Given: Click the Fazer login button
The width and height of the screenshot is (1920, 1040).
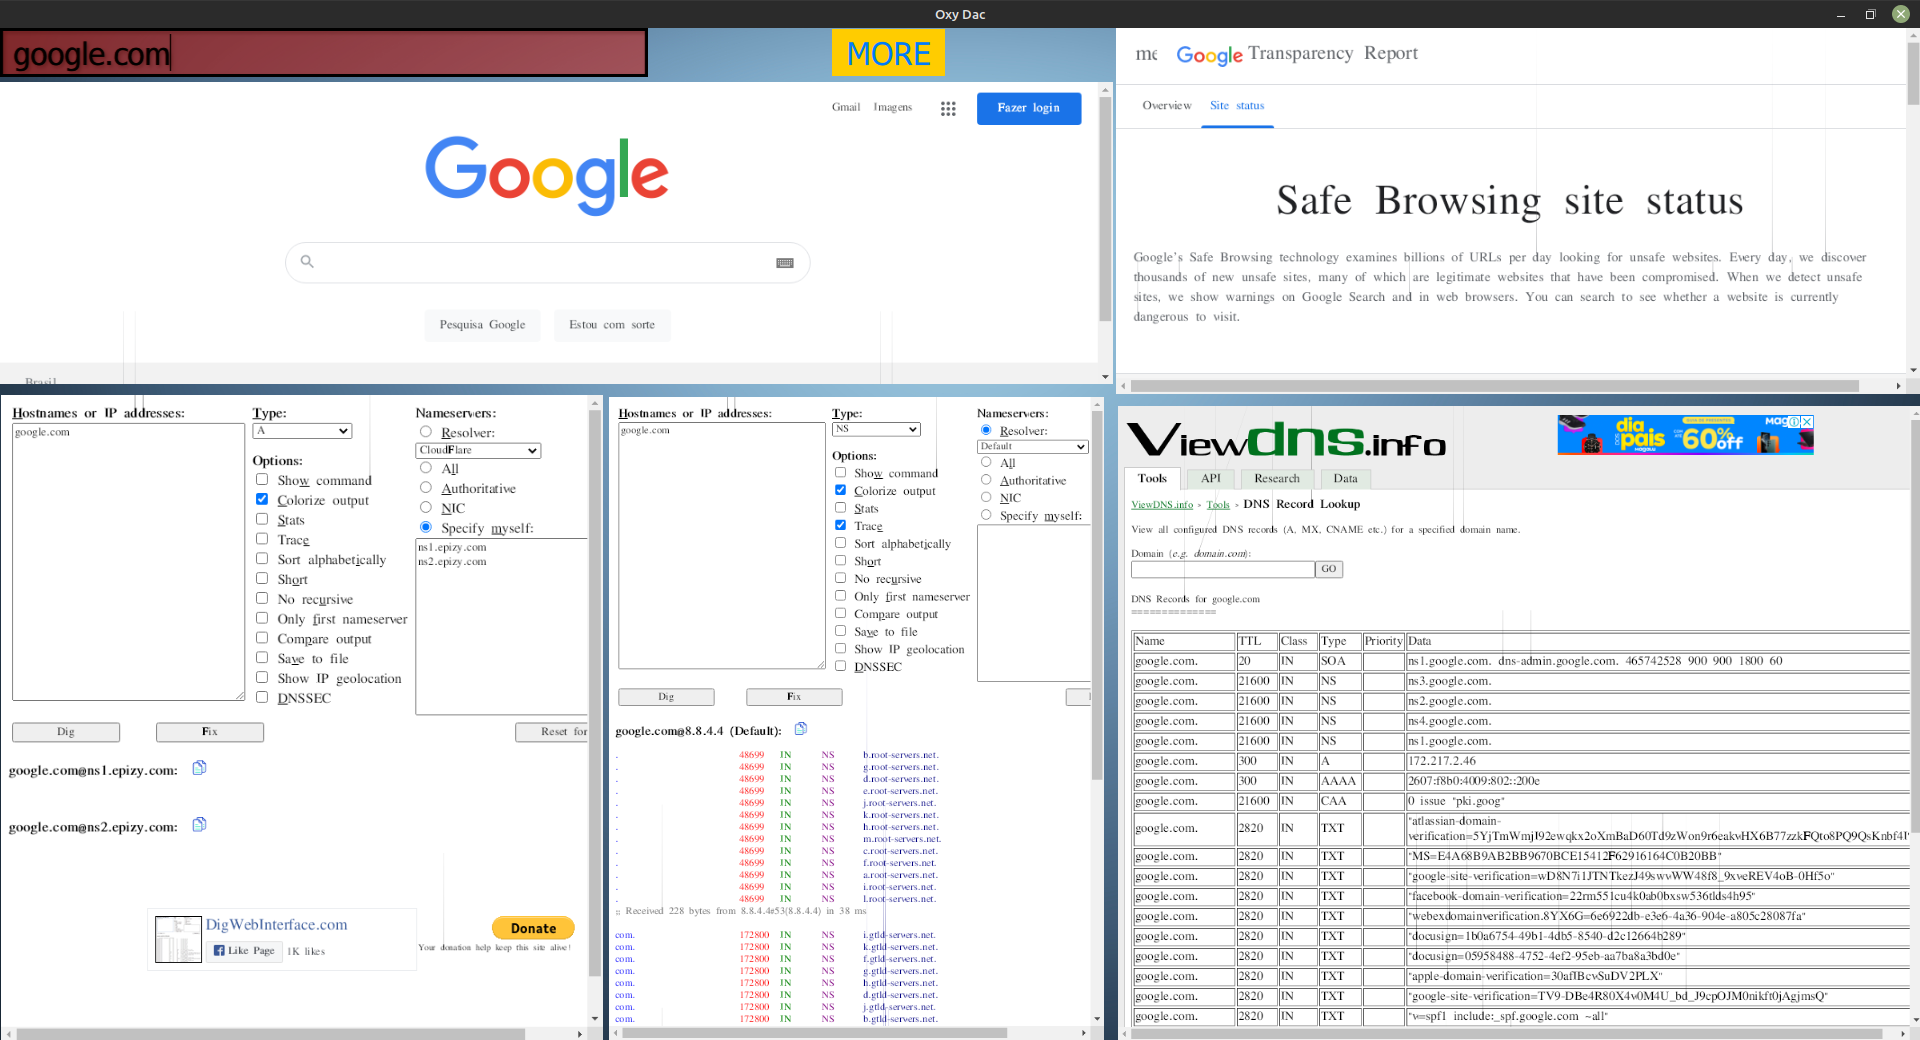Looking at the screenshot, I should (x=1028, y=108).
